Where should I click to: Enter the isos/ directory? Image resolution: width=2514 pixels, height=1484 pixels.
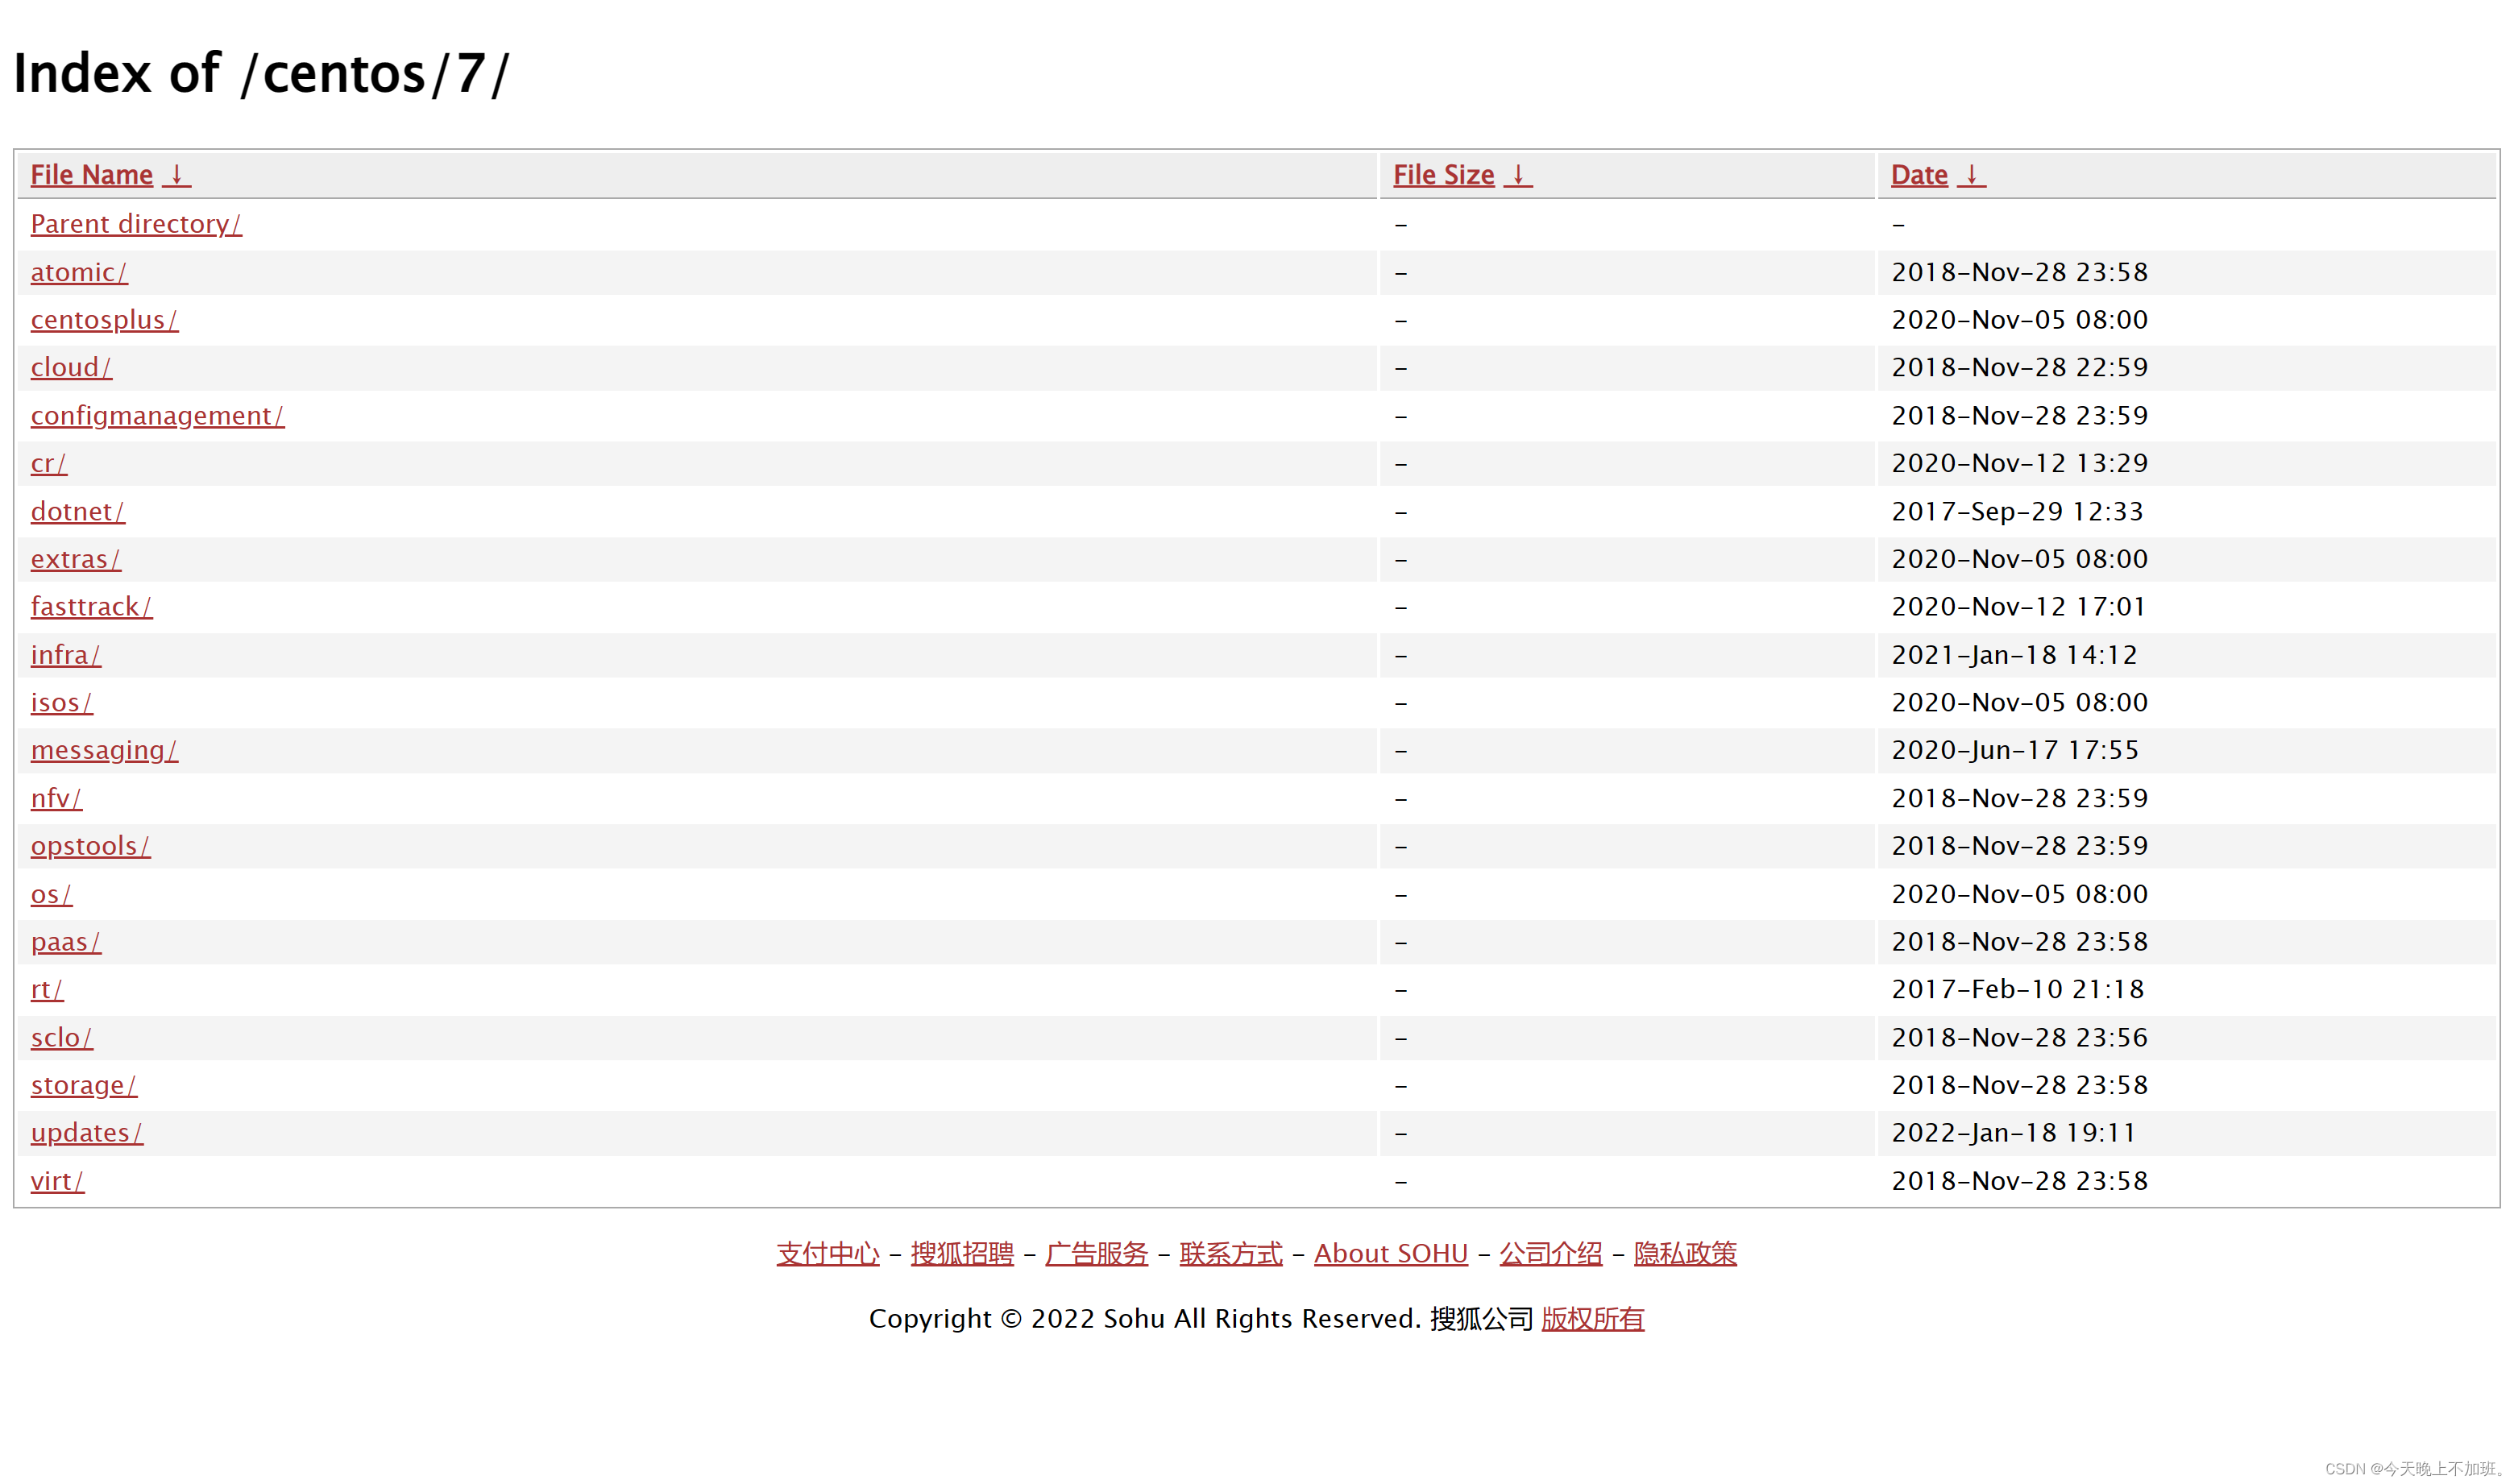(61, 702)
